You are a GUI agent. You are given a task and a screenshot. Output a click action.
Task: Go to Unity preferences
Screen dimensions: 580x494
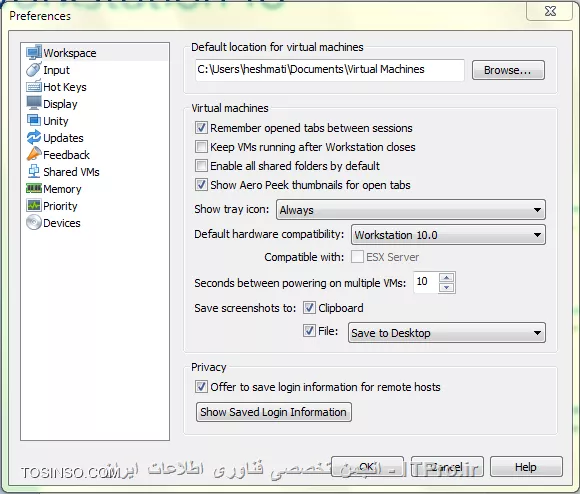(56, 121)
